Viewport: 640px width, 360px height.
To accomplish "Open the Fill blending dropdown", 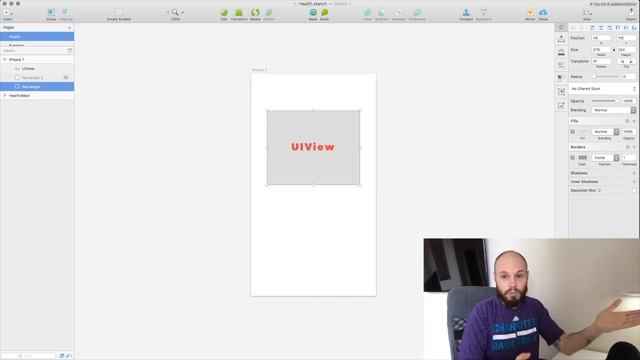I will (605, 132).
